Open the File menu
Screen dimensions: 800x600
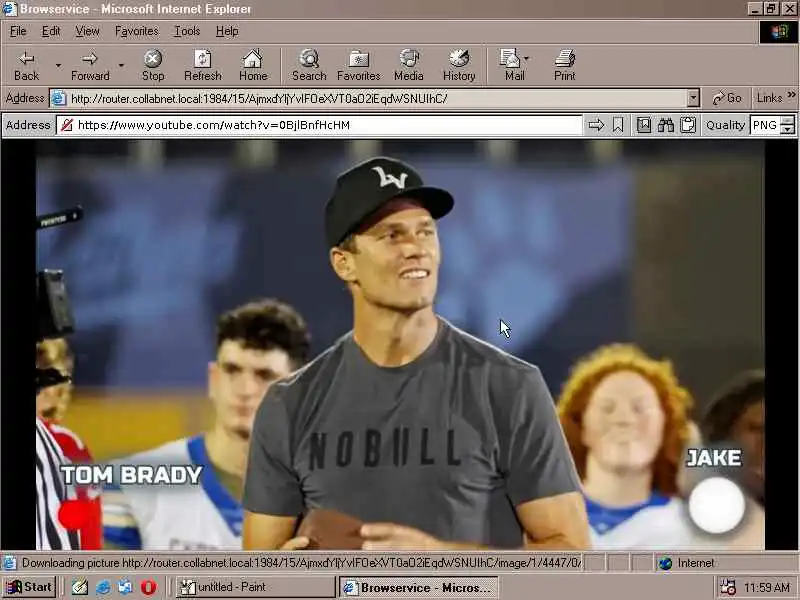[18, 31]
